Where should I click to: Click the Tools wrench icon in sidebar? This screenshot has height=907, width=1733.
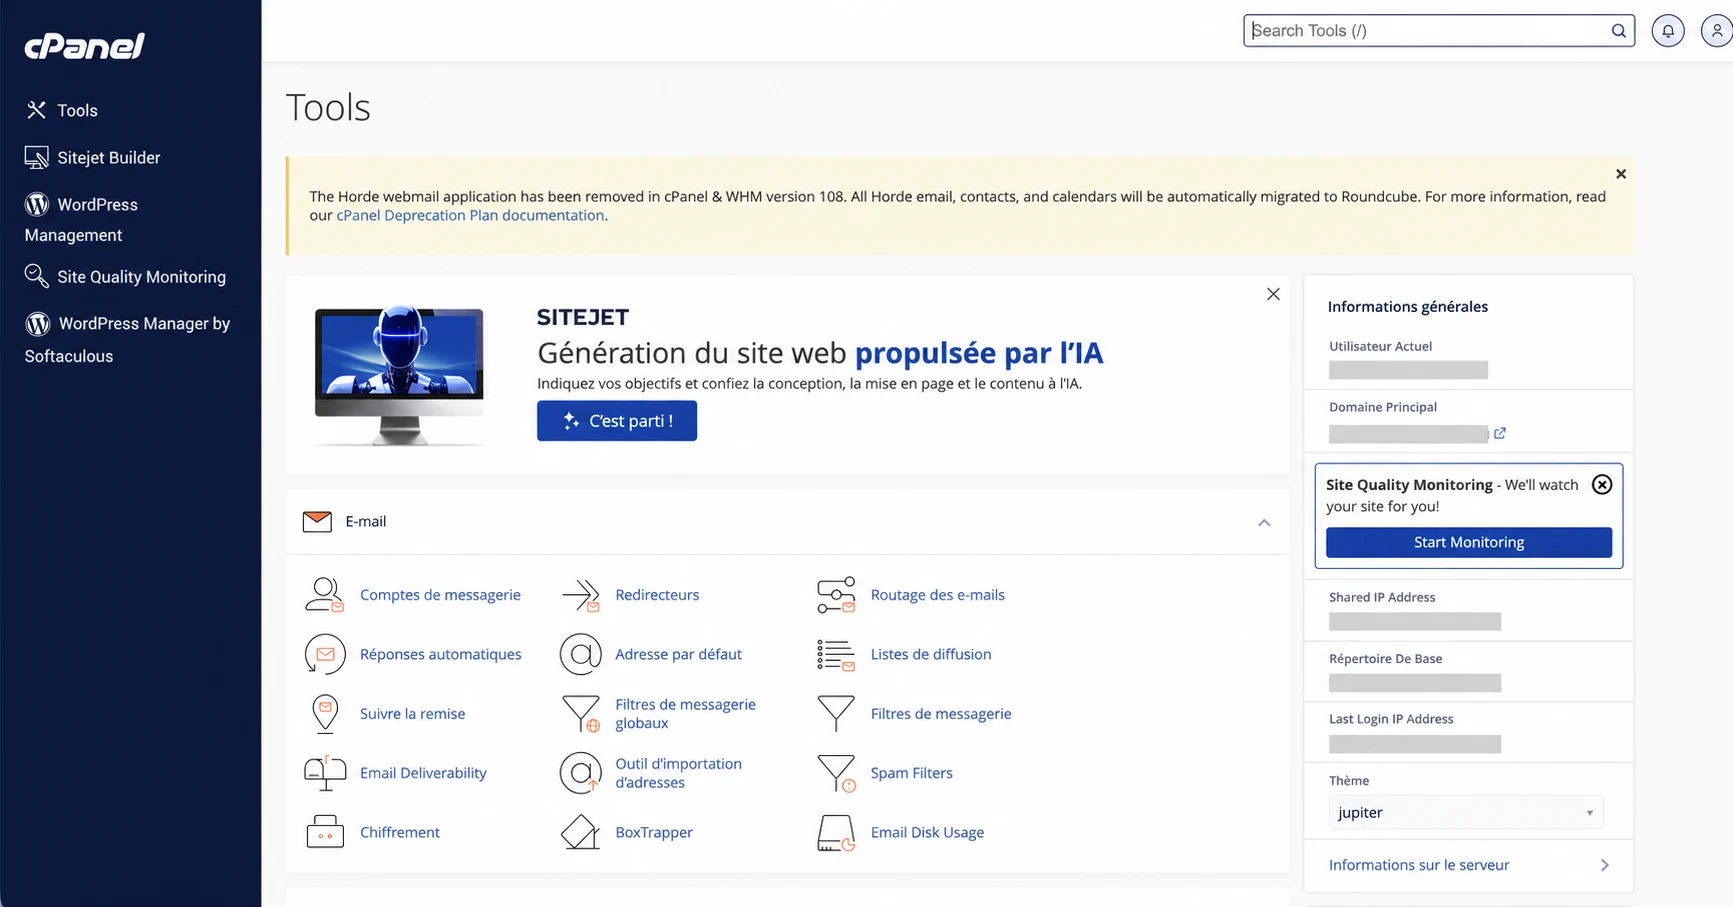tap(36, 110)
